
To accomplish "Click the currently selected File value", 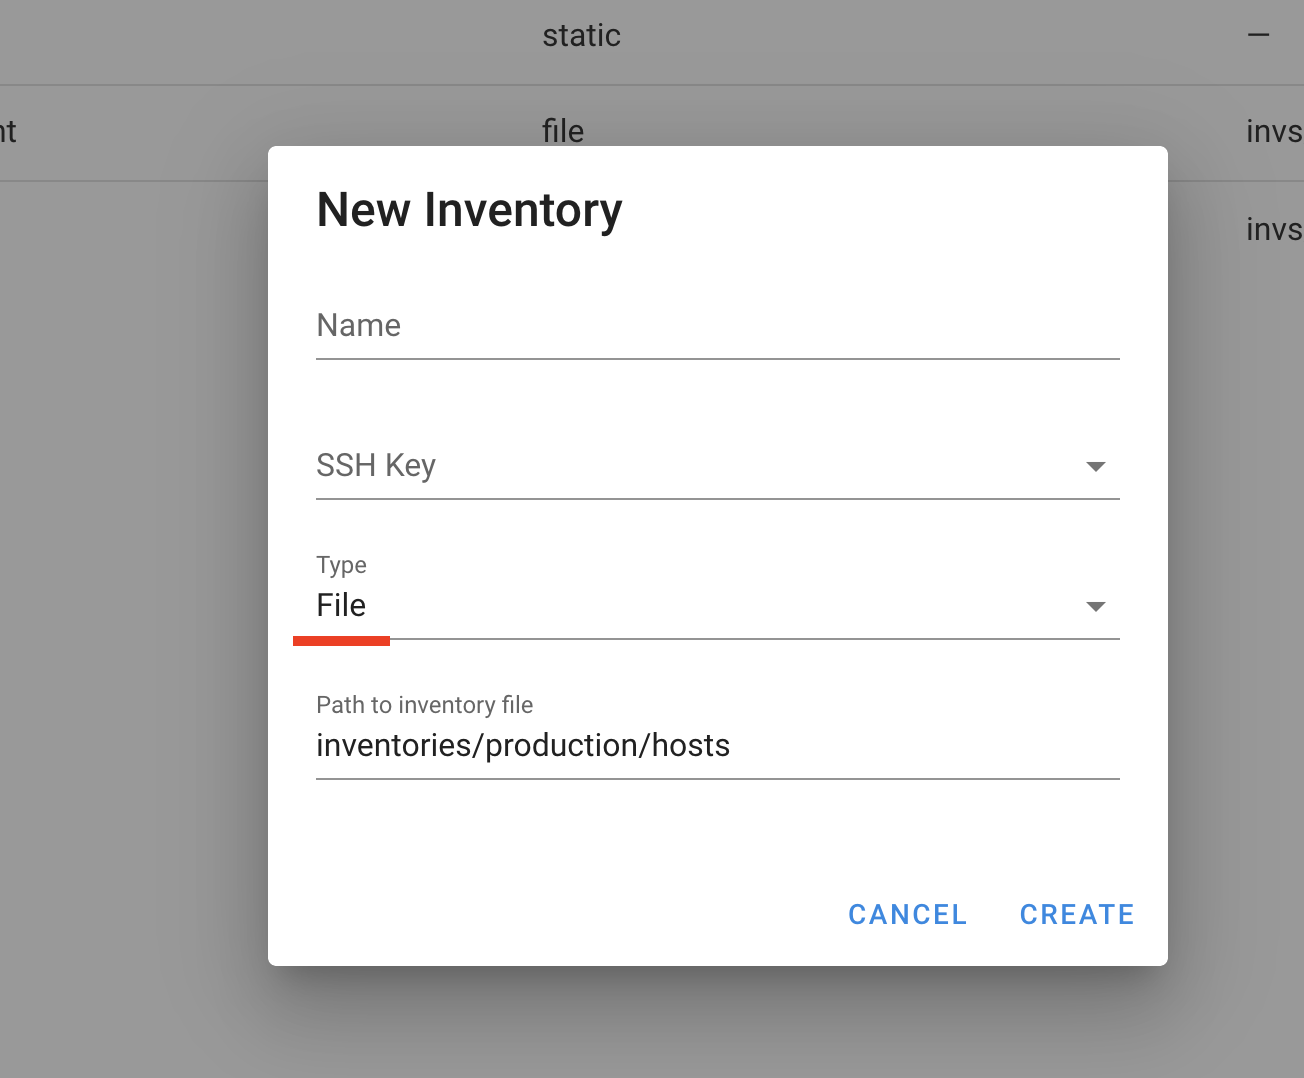I will [341, 605].
